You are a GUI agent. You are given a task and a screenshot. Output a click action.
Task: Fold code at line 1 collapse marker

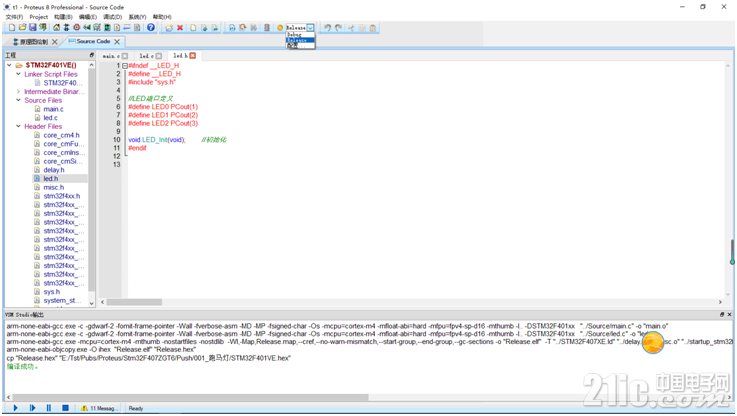125,66
